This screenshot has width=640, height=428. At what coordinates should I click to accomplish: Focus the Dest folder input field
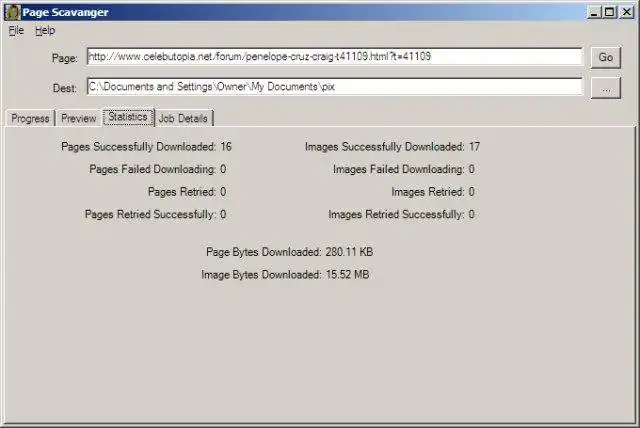point(335,86)
